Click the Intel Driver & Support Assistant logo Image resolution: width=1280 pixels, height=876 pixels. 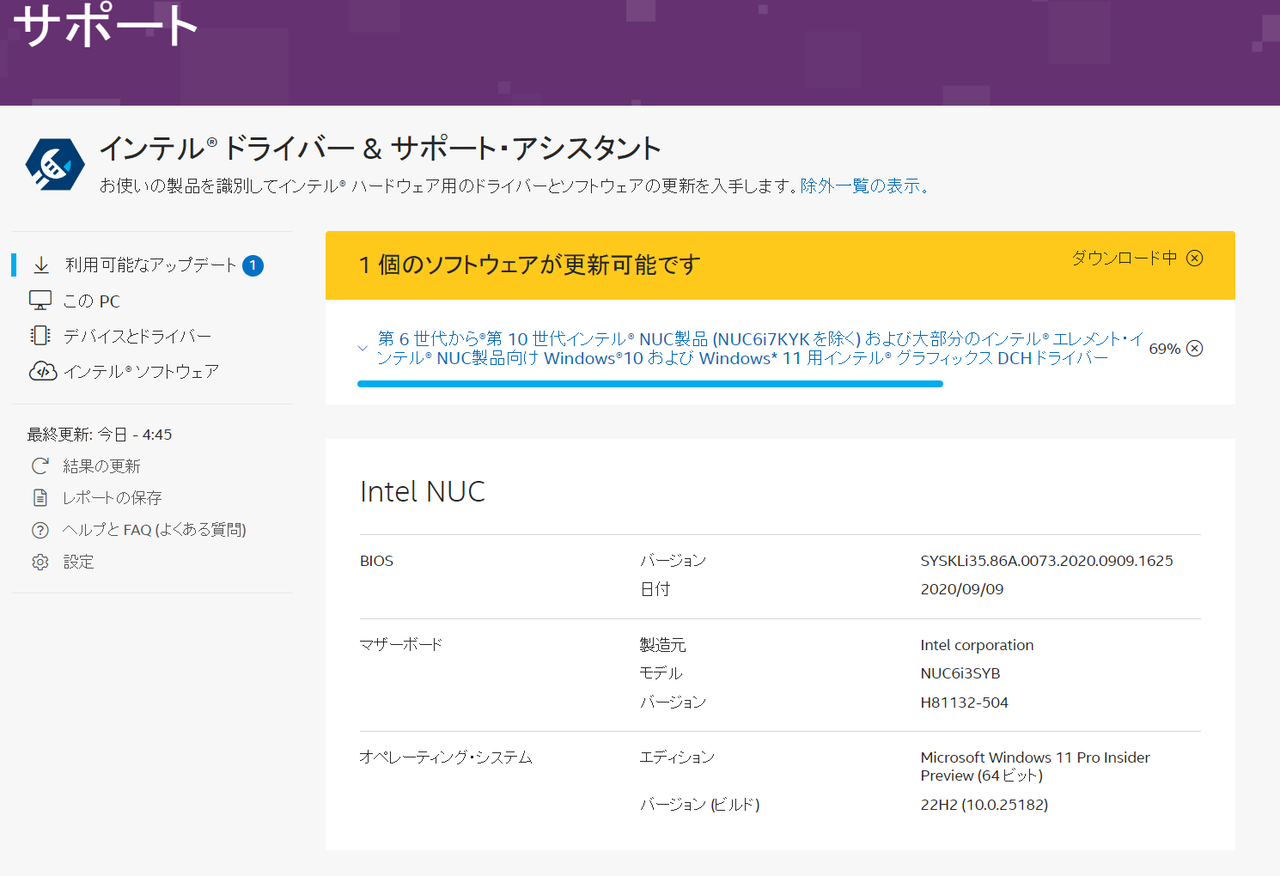tap(55, 164)
